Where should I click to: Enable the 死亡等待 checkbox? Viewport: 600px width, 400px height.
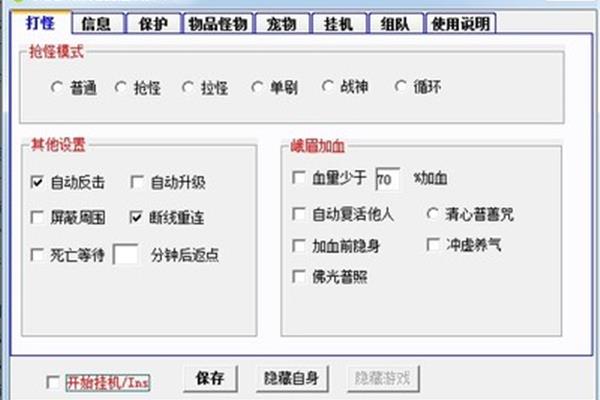coord(37,255)
